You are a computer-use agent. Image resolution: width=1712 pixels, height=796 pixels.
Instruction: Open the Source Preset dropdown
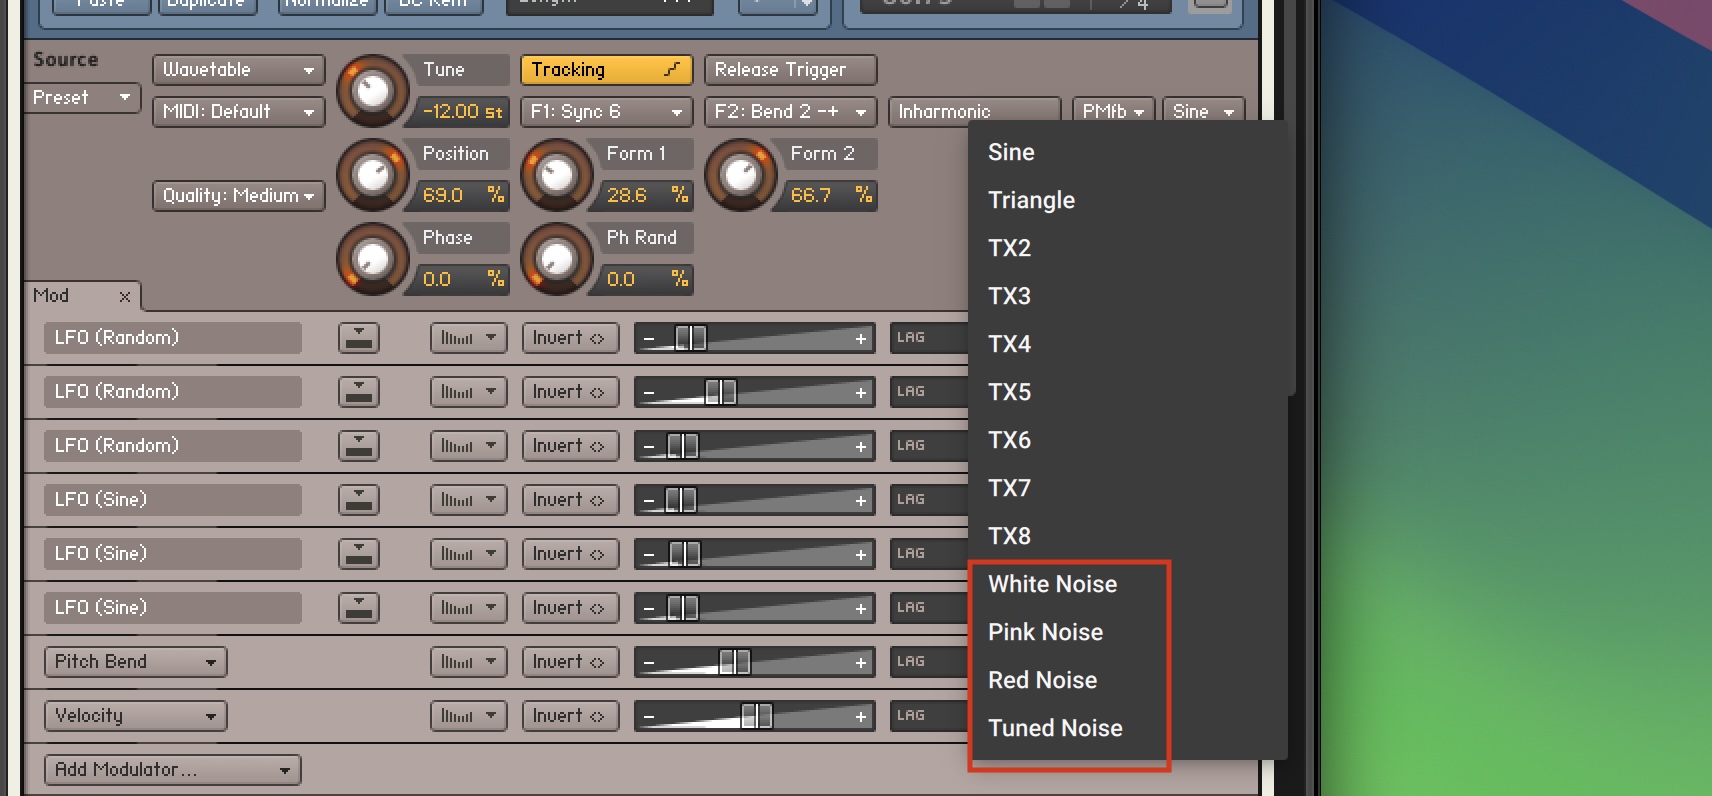pos(82,98)
